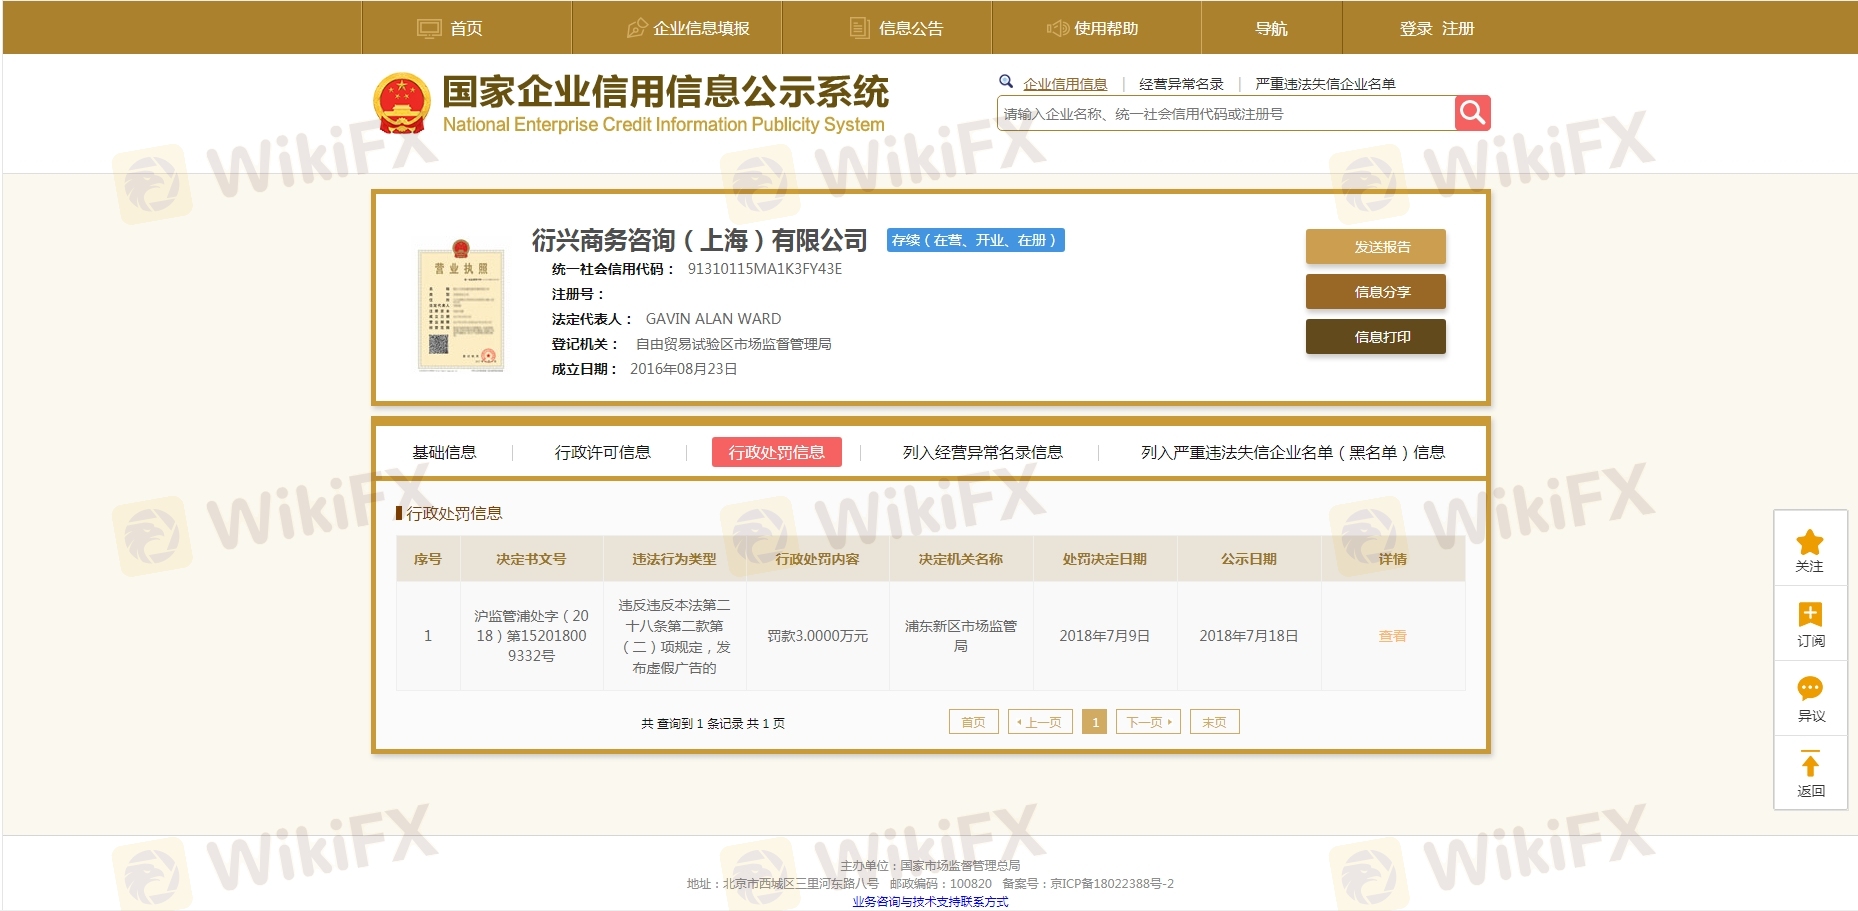The width and height of the screenshot is (1858, 911).
Task: Click the date cell 2018年7月18日
Action: 1249,636
